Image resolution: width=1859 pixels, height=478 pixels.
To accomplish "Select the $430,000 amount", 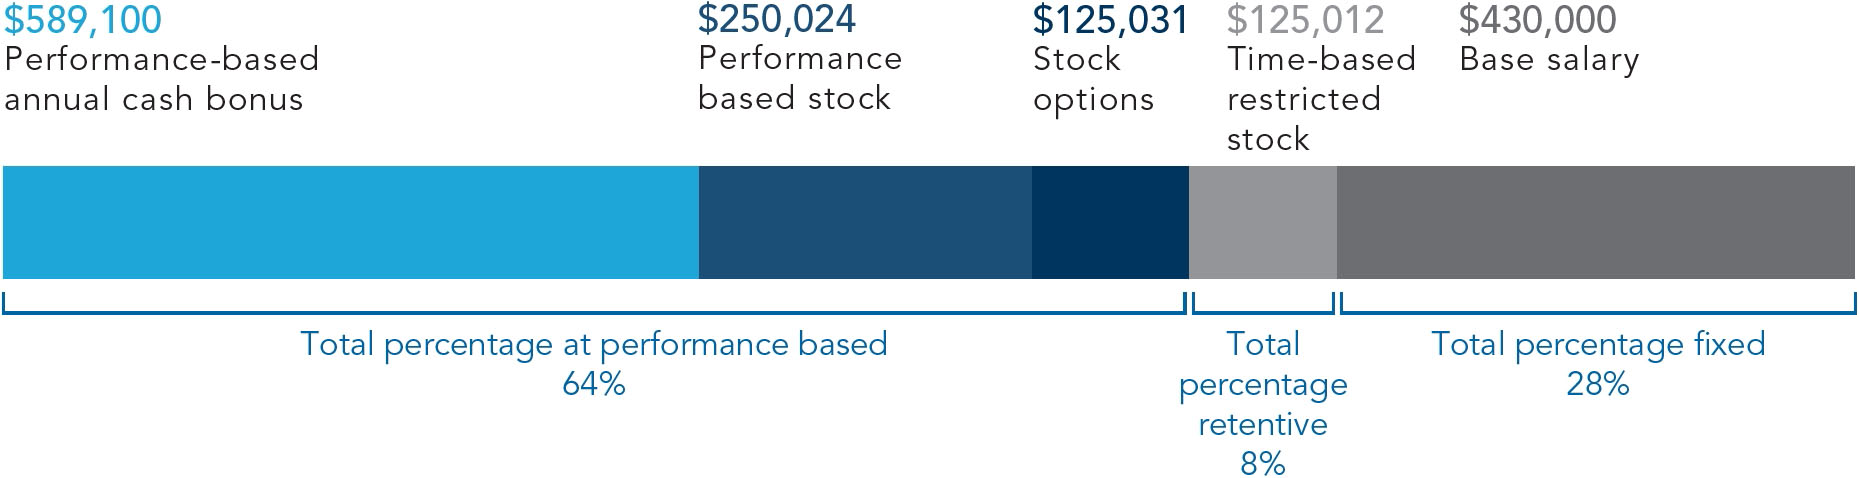I will 1537,19.
